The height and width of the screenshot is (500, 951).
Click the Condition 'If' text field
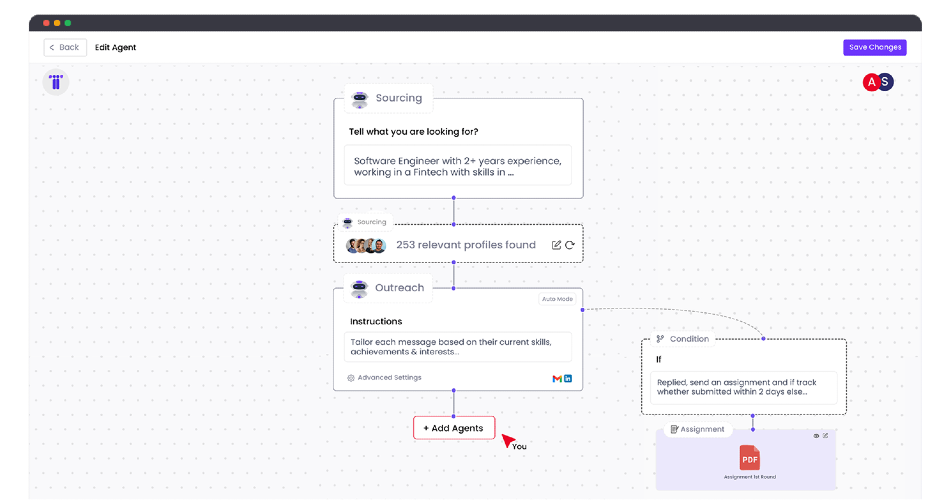click(x=744, y=387)
